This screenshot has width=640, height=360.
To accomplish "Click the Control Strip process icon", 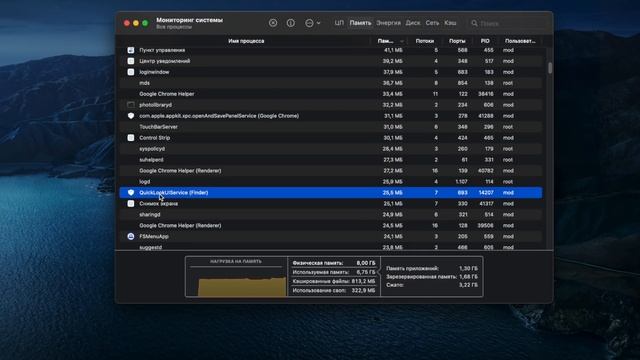I will pos(131,138).
